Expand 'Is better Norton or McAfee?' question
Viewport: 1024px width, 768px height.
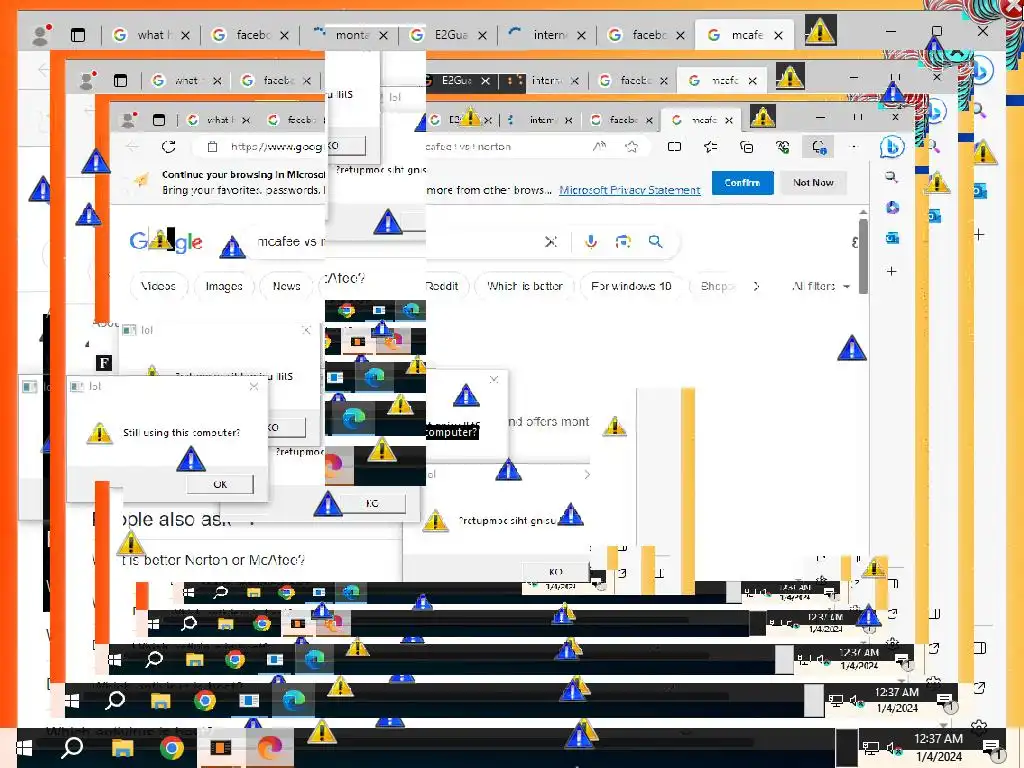tap(213, 560)
